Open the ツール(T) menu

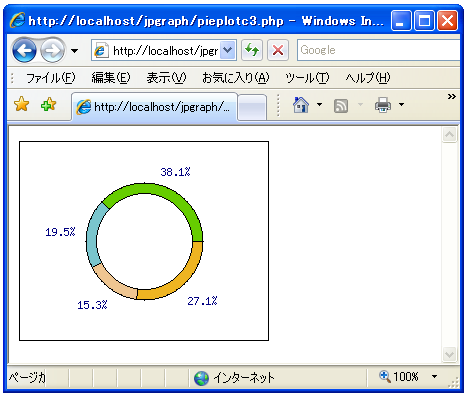pos(307,78)
